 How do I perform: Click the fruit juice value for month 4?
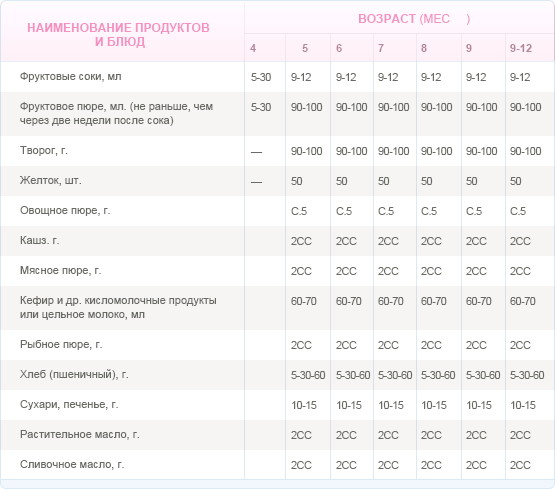[261, 77]
